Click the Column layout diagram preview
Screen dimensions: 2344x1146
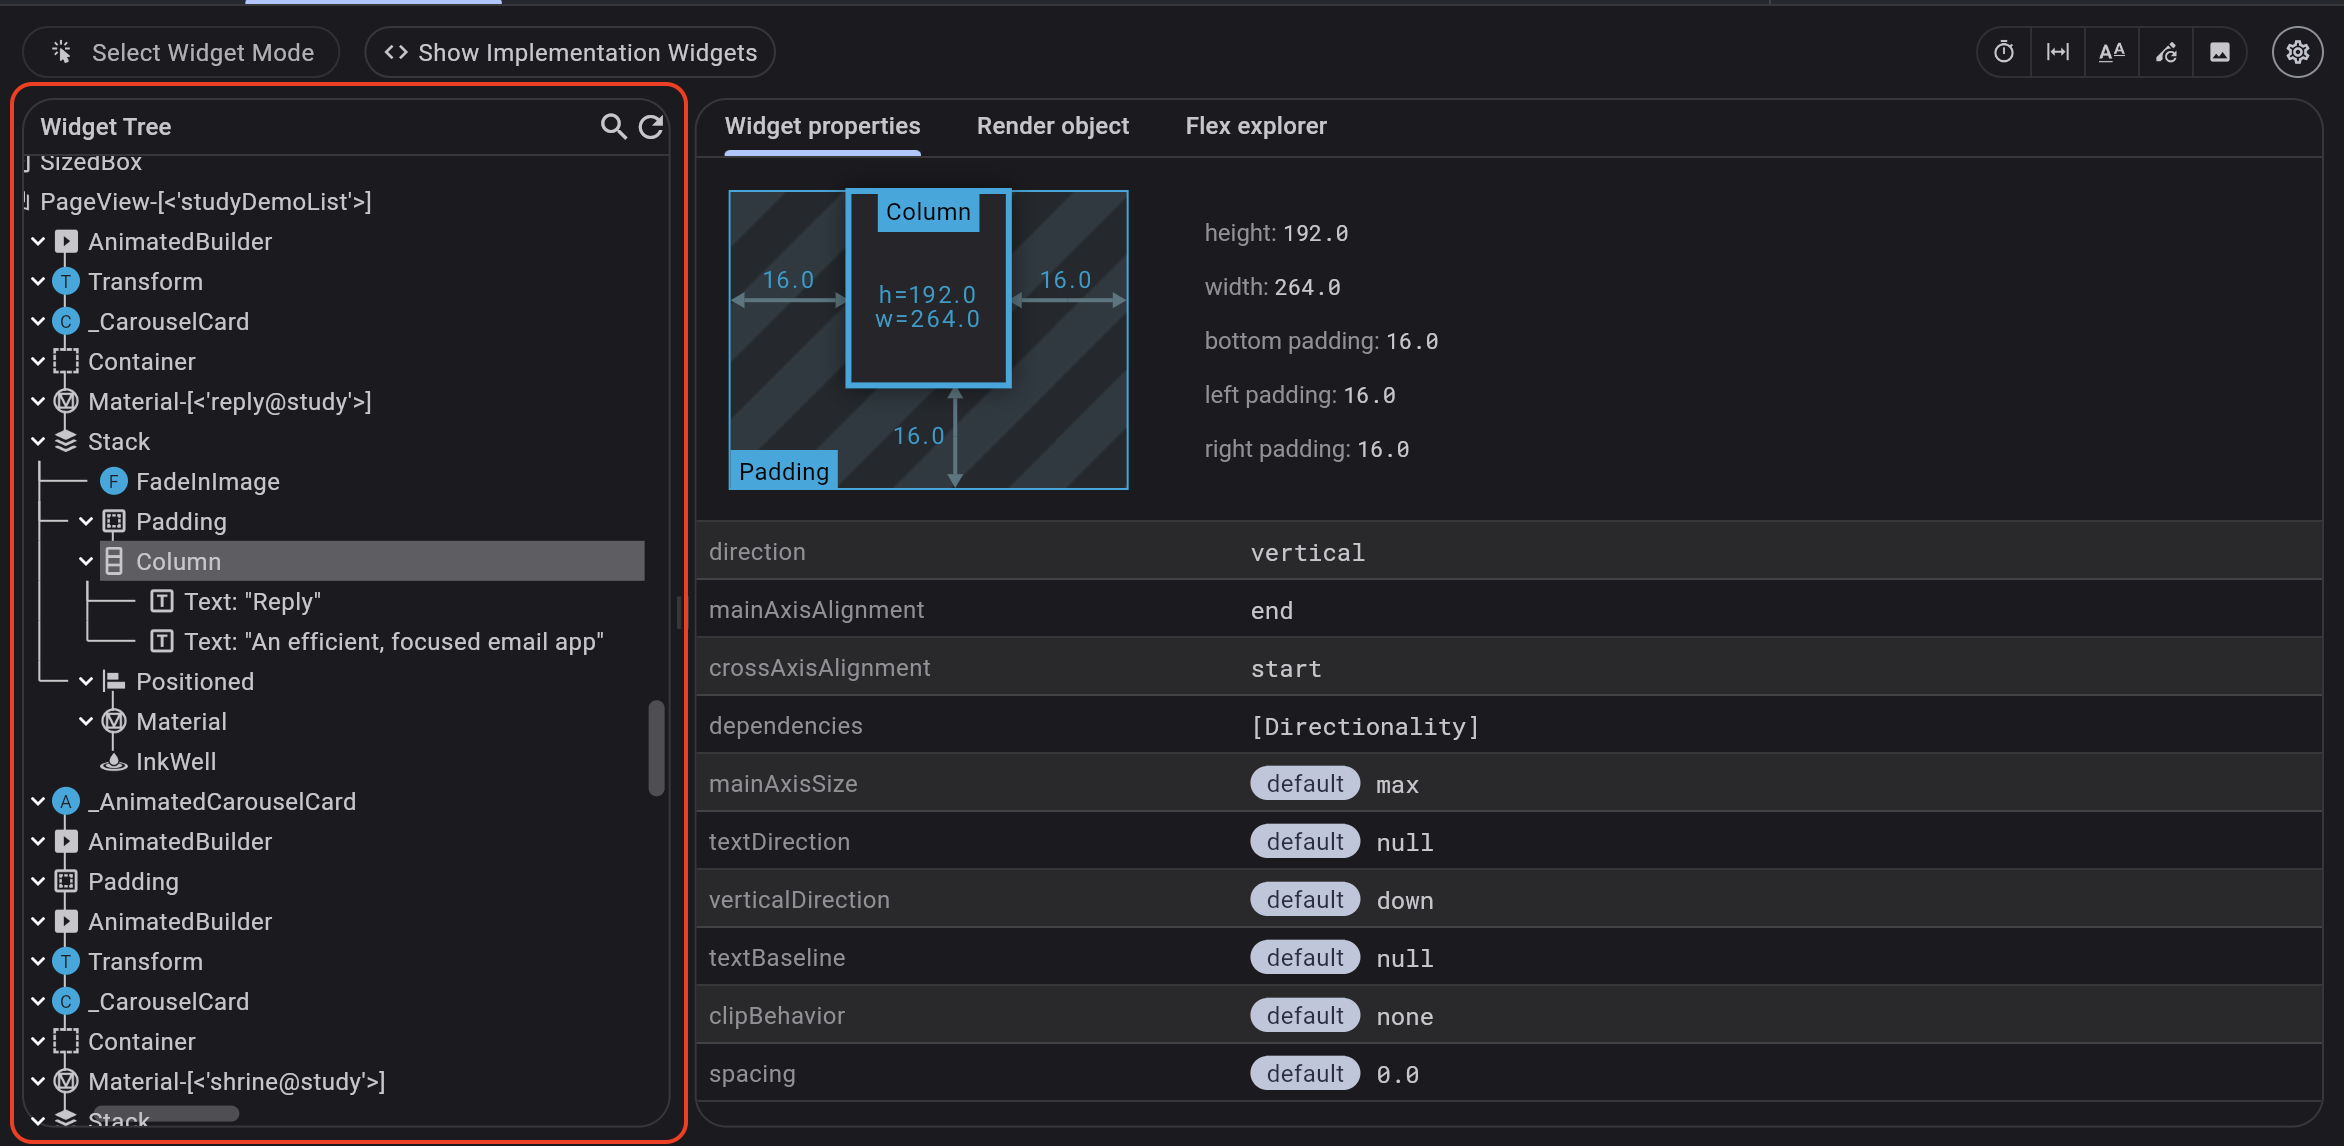click(x=928, y=288)
